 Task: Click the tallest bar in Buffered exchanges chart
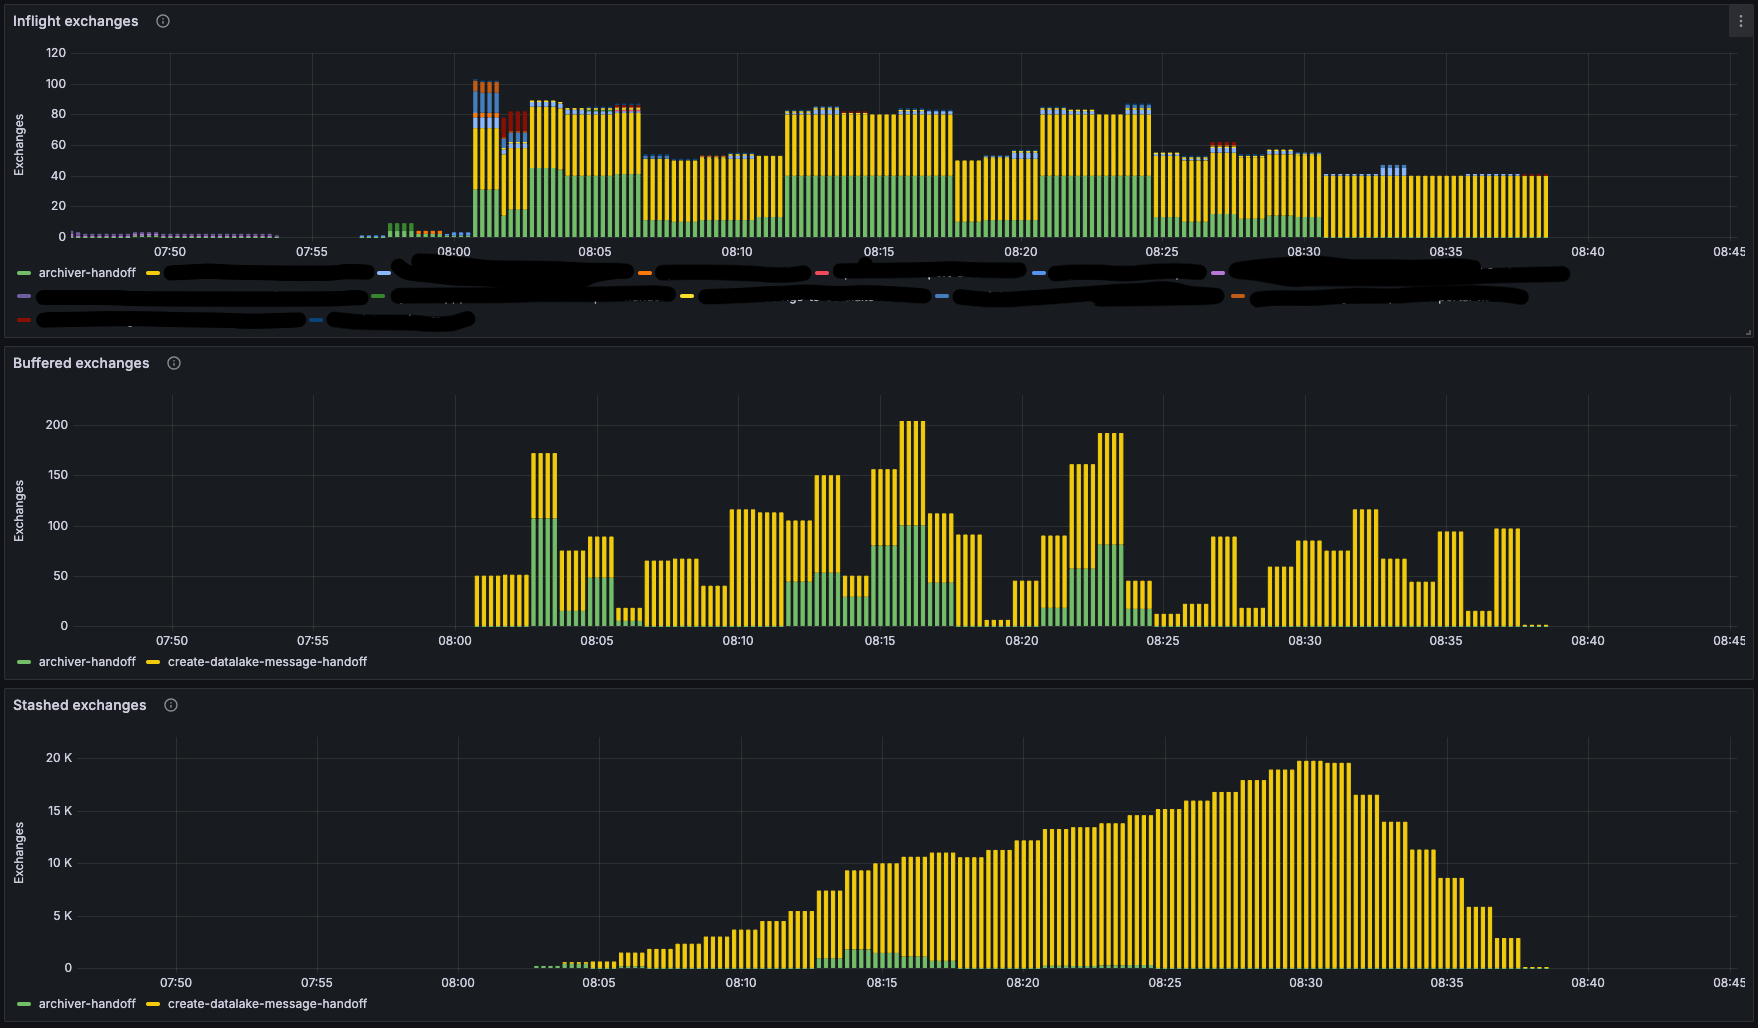coord(912,500)
